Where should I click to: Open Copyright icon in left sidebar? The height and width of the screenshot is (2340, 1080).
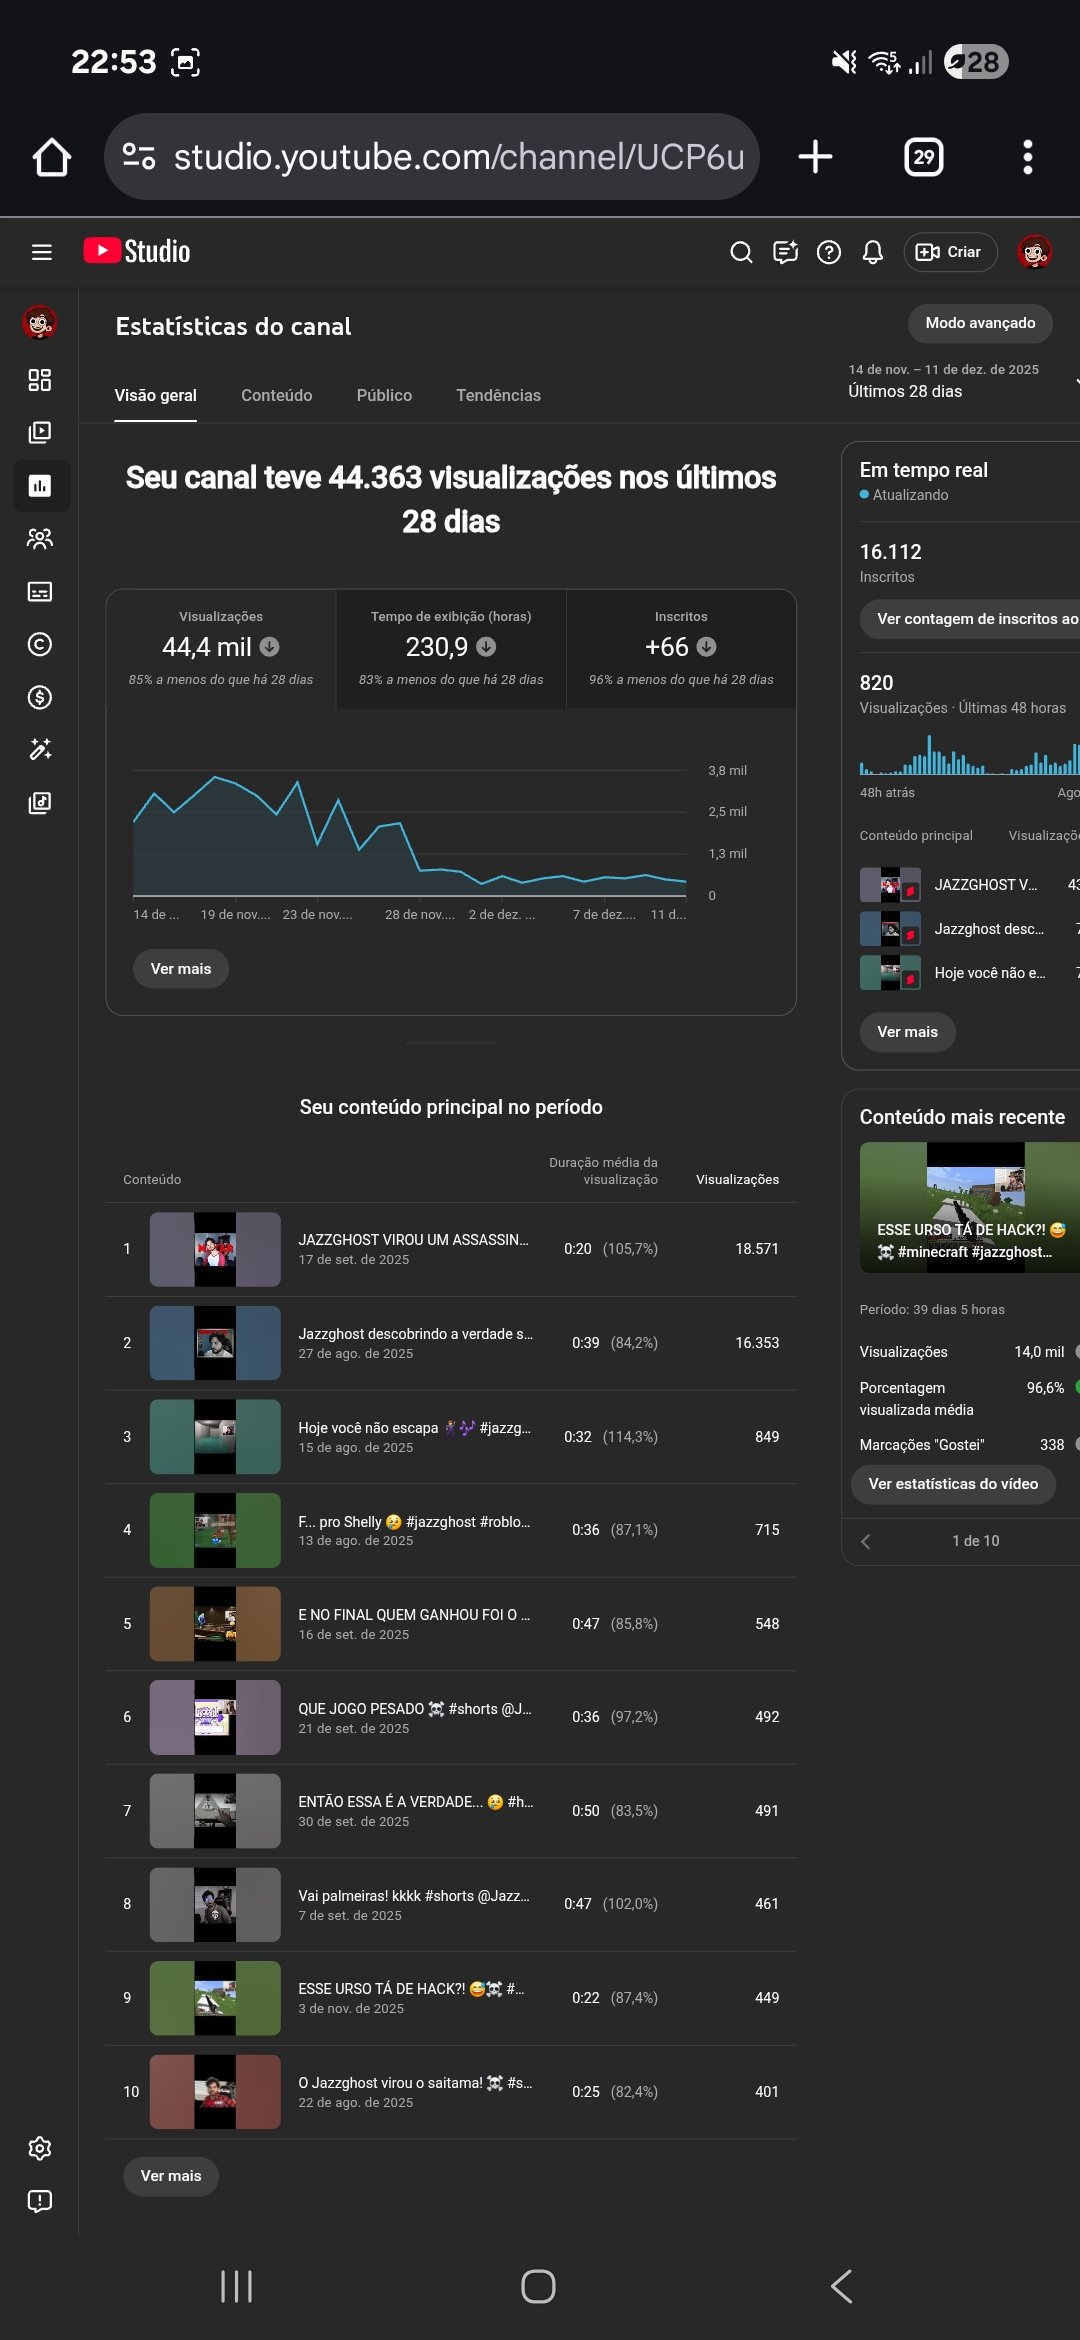[40, 644]
